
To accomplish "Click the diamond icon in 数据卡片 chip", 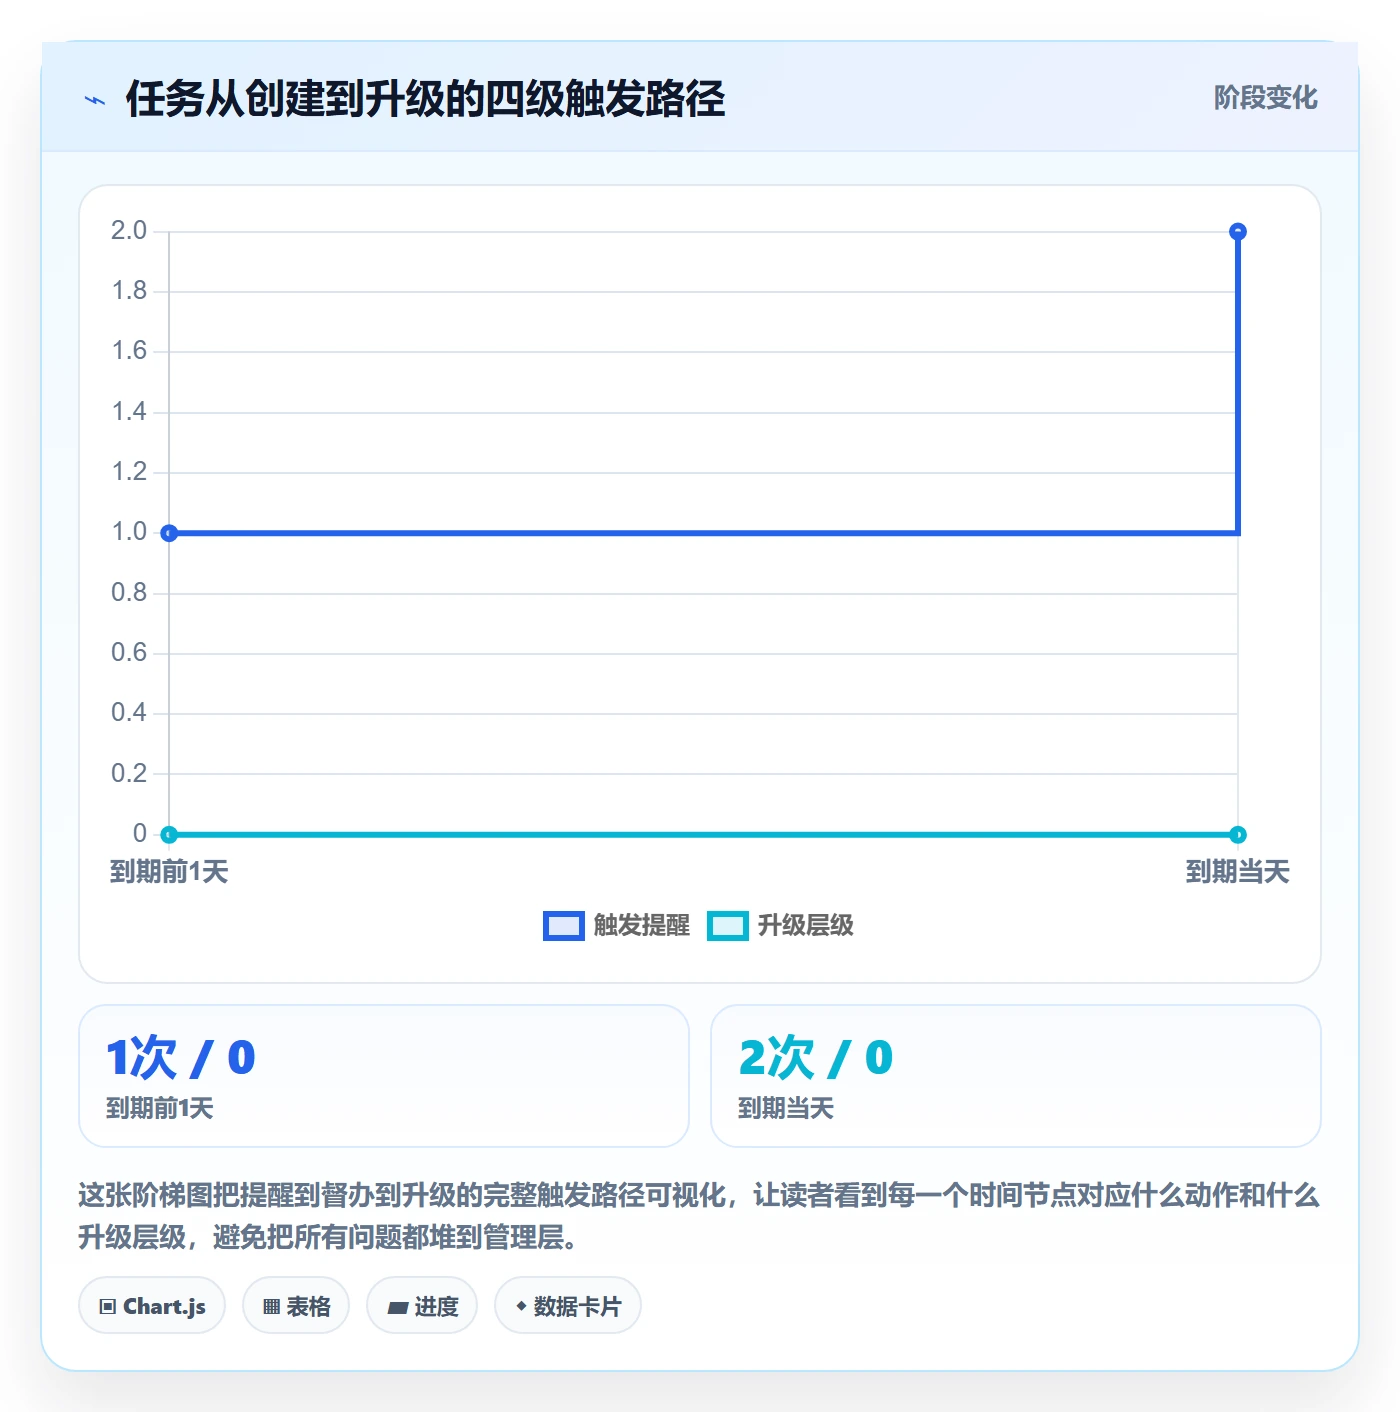I will [521, 1305].
